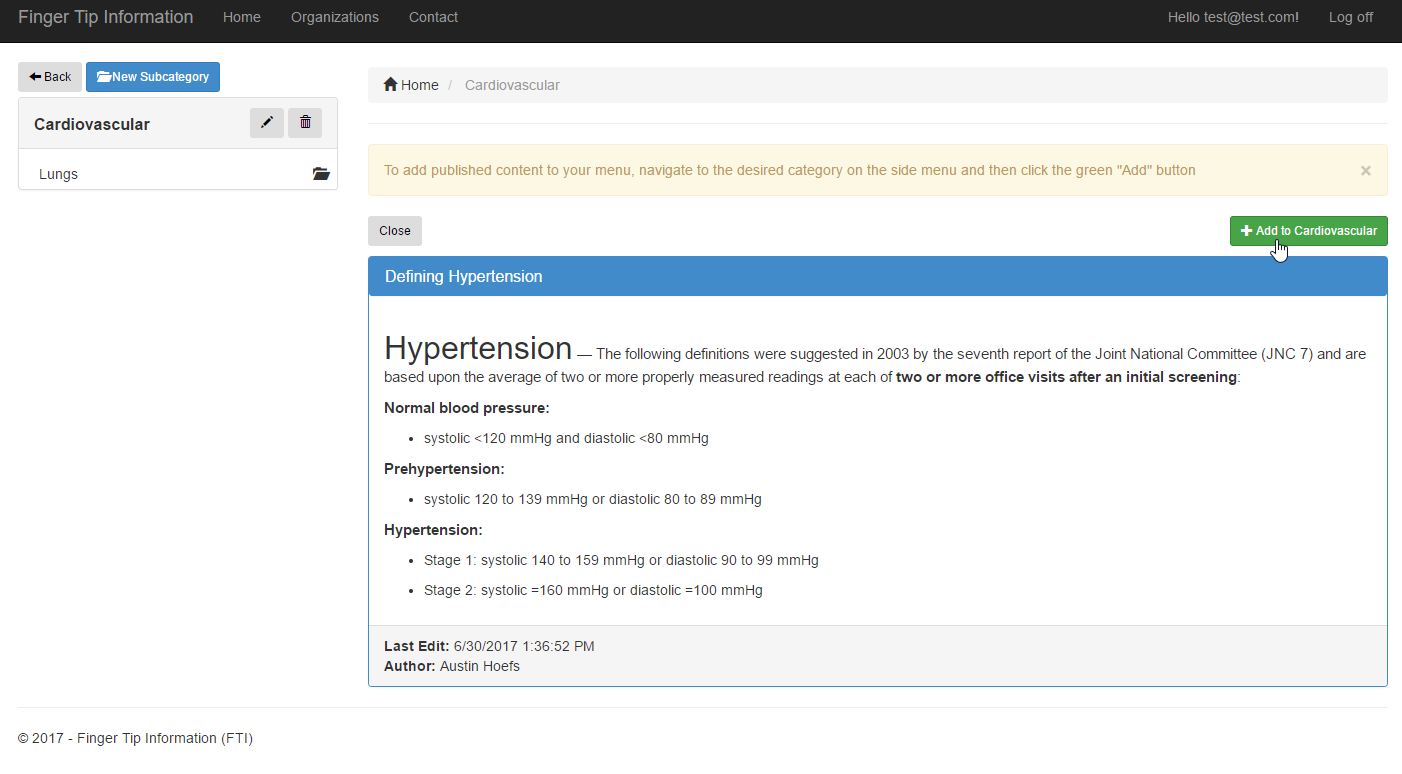Screen dimensions: 1402x774
Task: Create a New Subcategory
Action: (153, 77)
